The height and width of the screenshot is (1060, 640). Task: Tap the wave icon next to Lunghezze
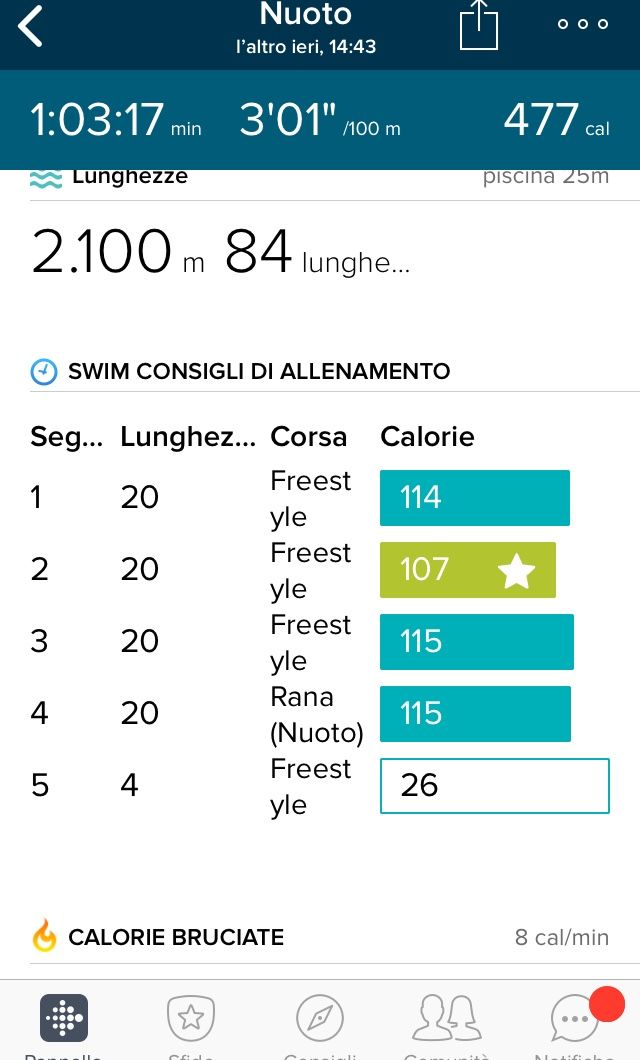46,179
